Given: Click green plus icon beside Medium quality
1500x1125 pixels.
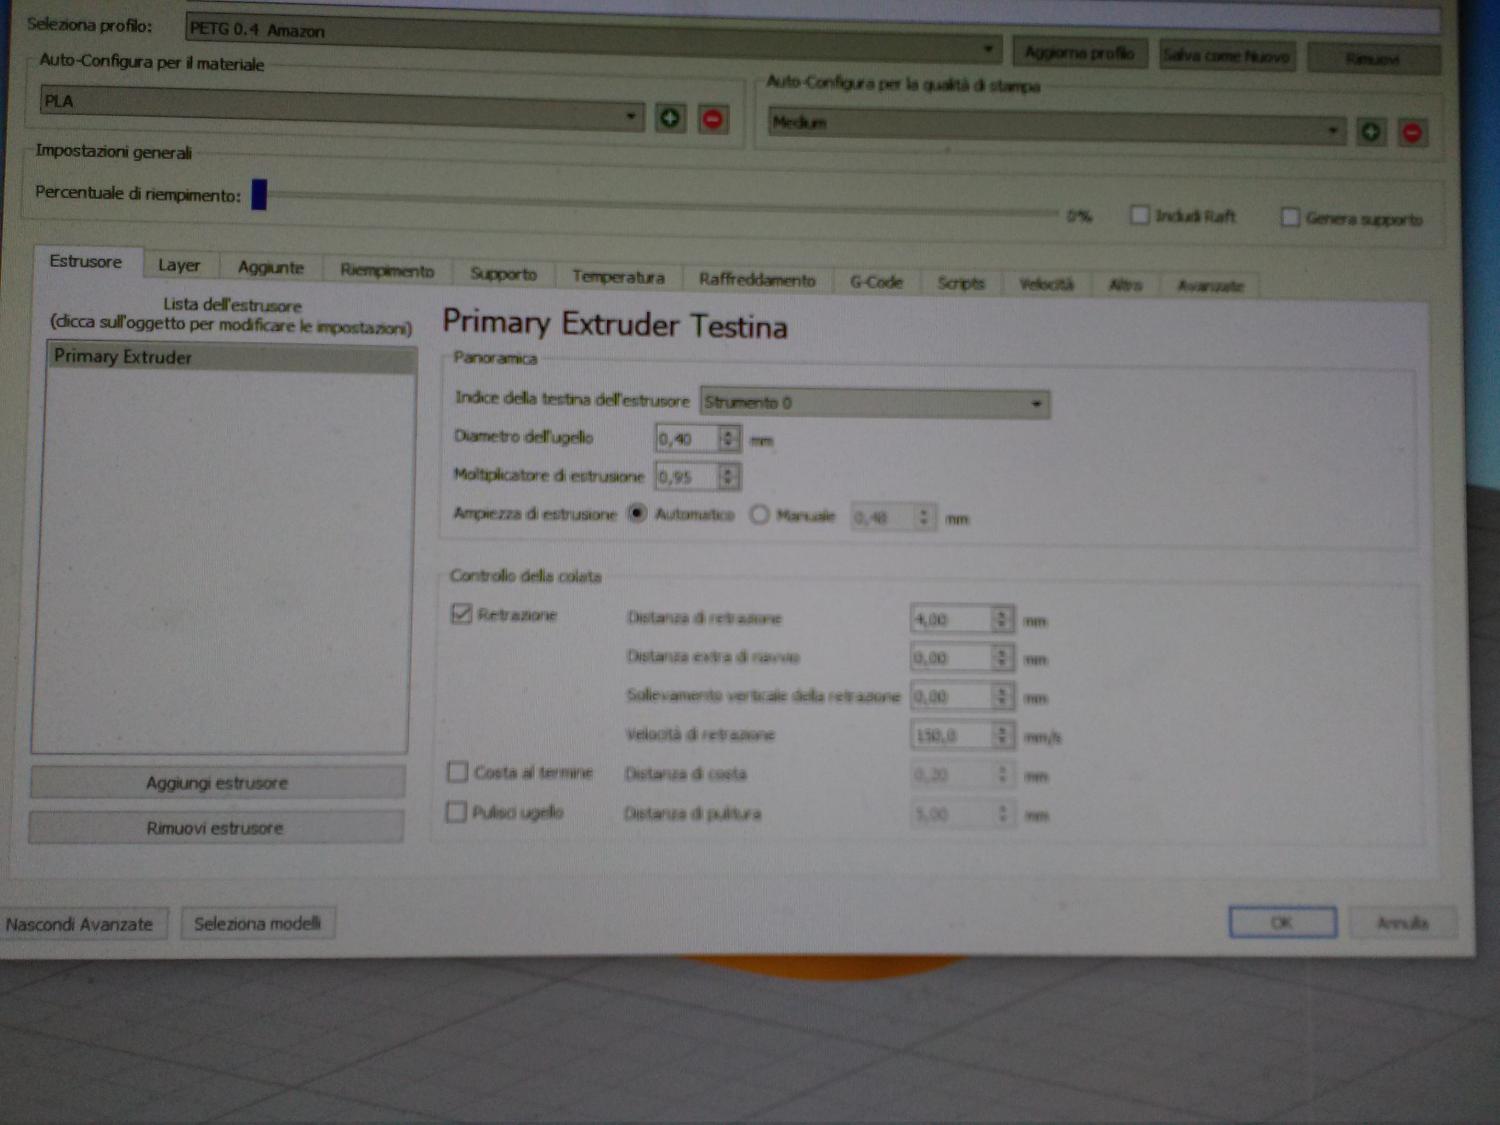Looking at the screenshot, I should pos(1371,131).
